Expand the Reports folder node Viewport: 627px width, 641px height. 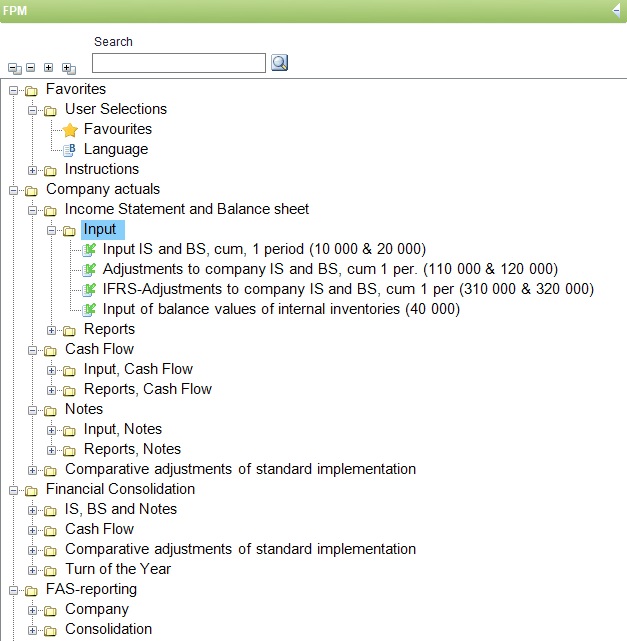(x=51, y=330)
